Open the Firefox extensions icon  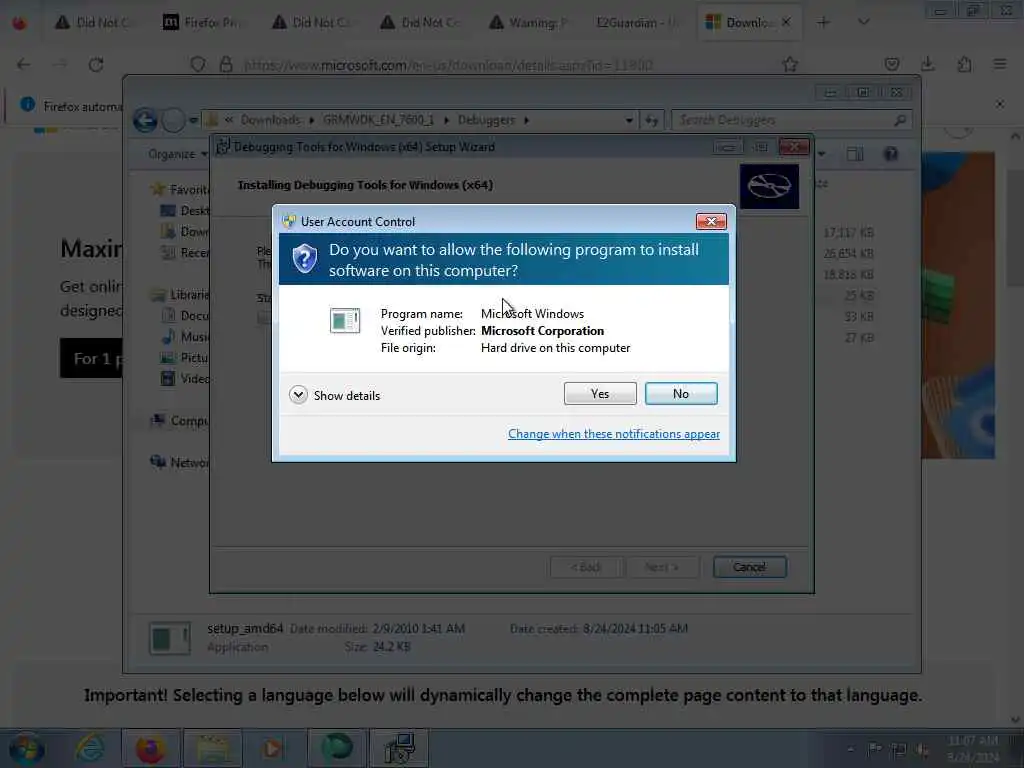tap(964, 65)
